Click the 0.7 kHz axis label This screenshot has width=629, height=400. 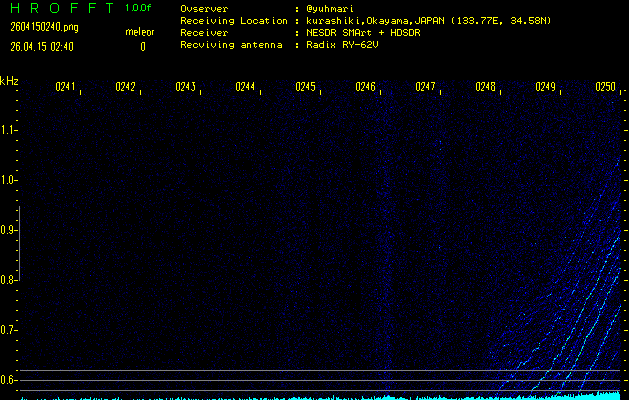point(8,330)
